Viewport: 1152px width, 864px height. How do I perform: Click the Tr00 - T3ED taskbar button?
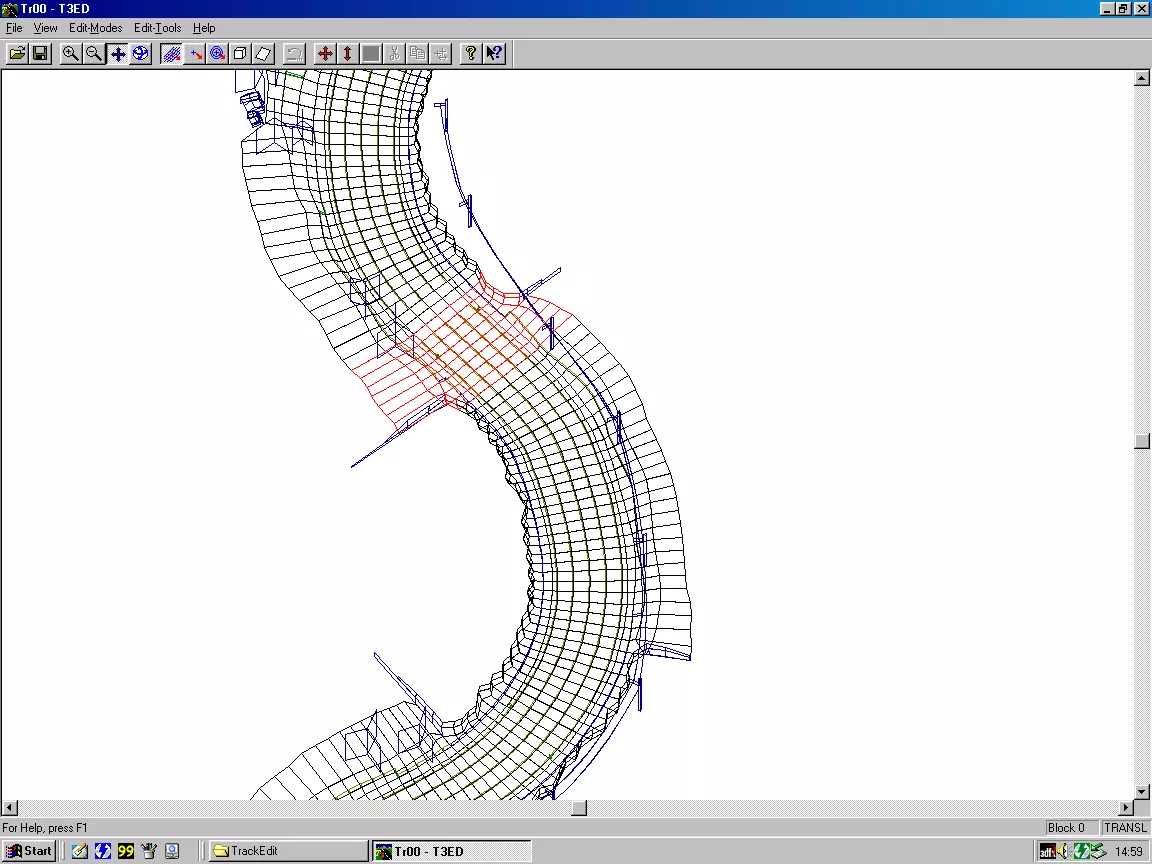click(x=451, y=851)
